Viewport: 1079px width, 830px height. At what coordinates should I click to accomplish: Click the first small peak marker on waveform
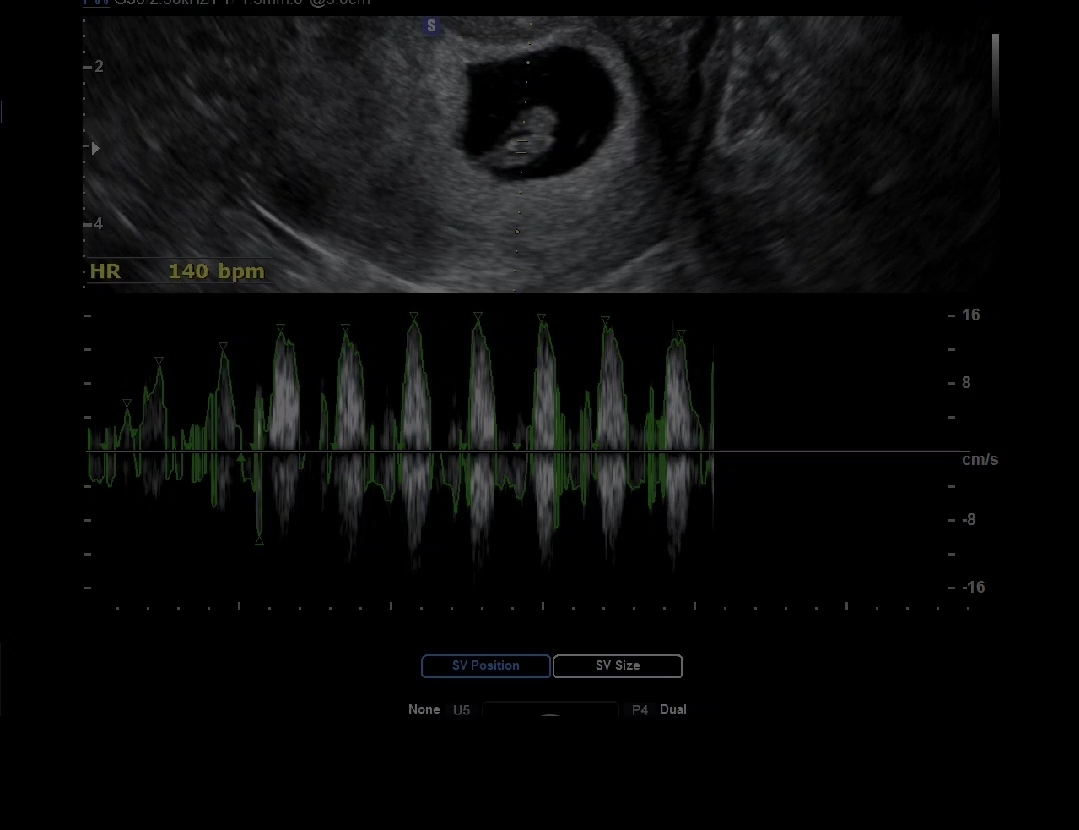pyautogui.click(x=127, y=403)
